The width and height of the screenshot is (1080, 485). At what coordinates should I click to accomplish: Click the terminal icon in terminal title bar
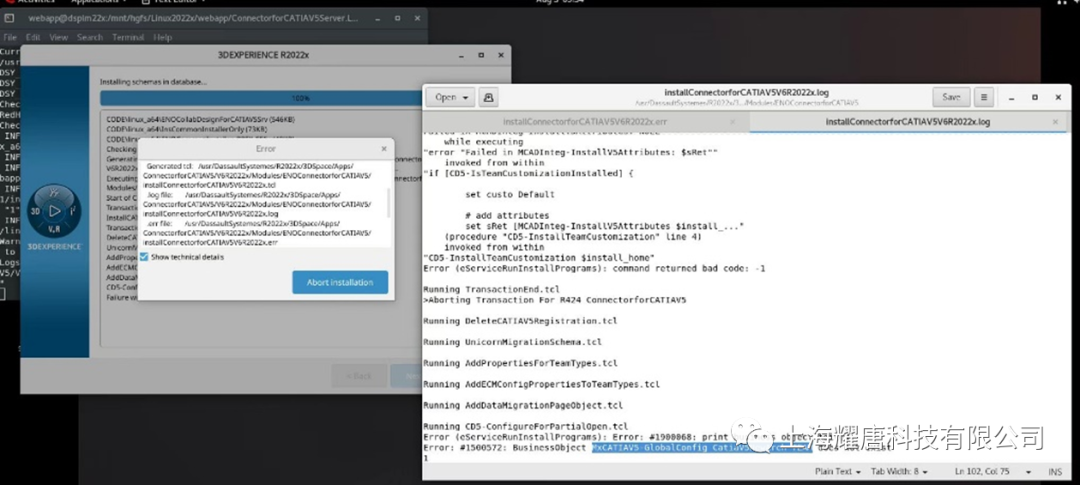(x=8, y=19)
